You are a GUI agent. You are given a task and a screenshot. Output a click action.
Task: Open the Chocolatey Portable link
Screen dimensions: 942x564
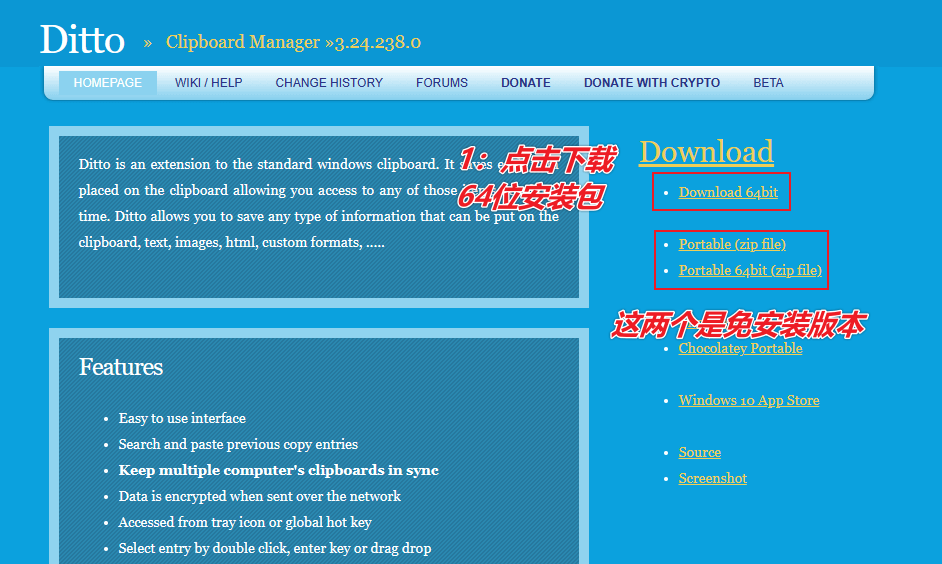[740, 349]
